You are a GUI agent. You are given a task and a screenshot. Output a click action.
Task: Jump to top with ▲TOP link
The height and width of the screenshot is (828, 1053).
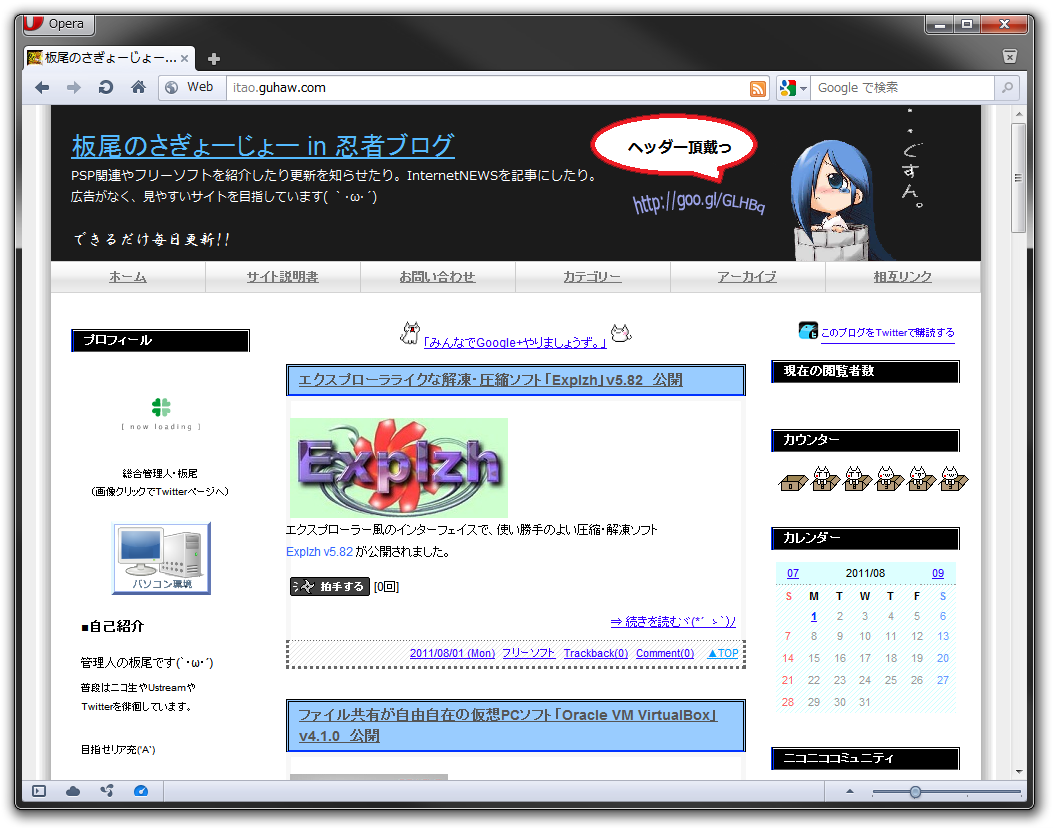click(x=723, y=653)
